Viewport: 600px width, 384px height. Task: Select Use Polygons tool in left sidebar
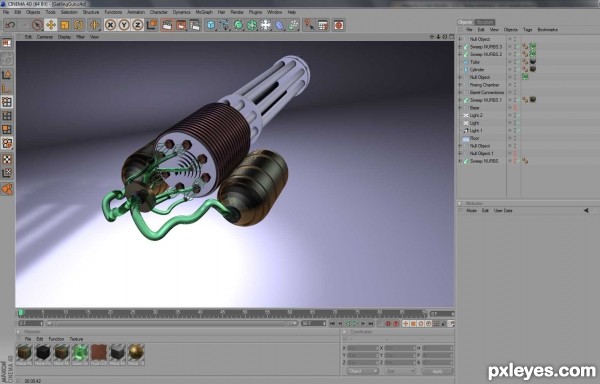coord(7,129)
